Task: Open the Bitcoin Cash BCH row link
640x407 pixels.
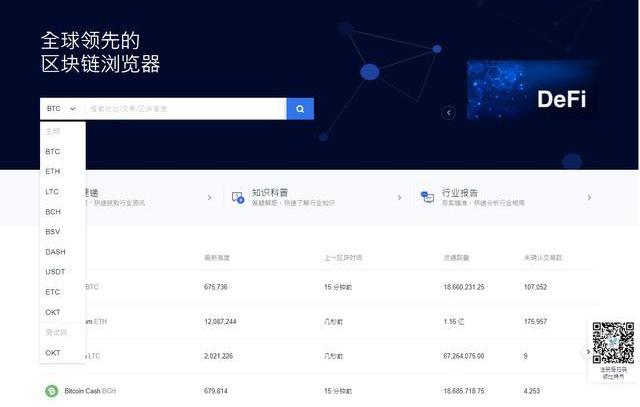Action: point(90,391)
